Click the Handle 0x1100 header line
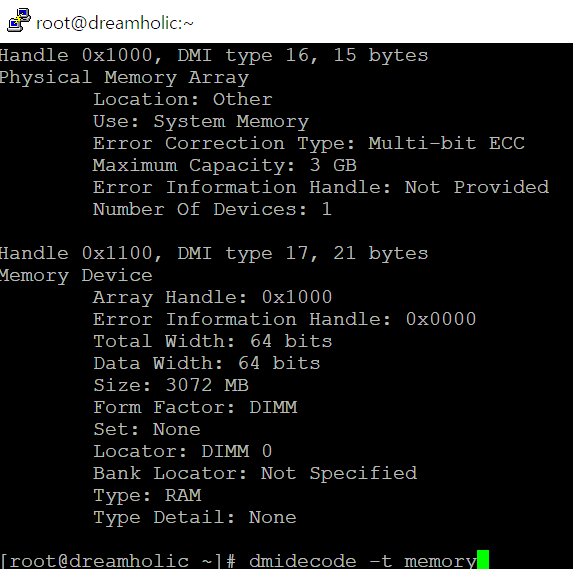 coord(214,254)
